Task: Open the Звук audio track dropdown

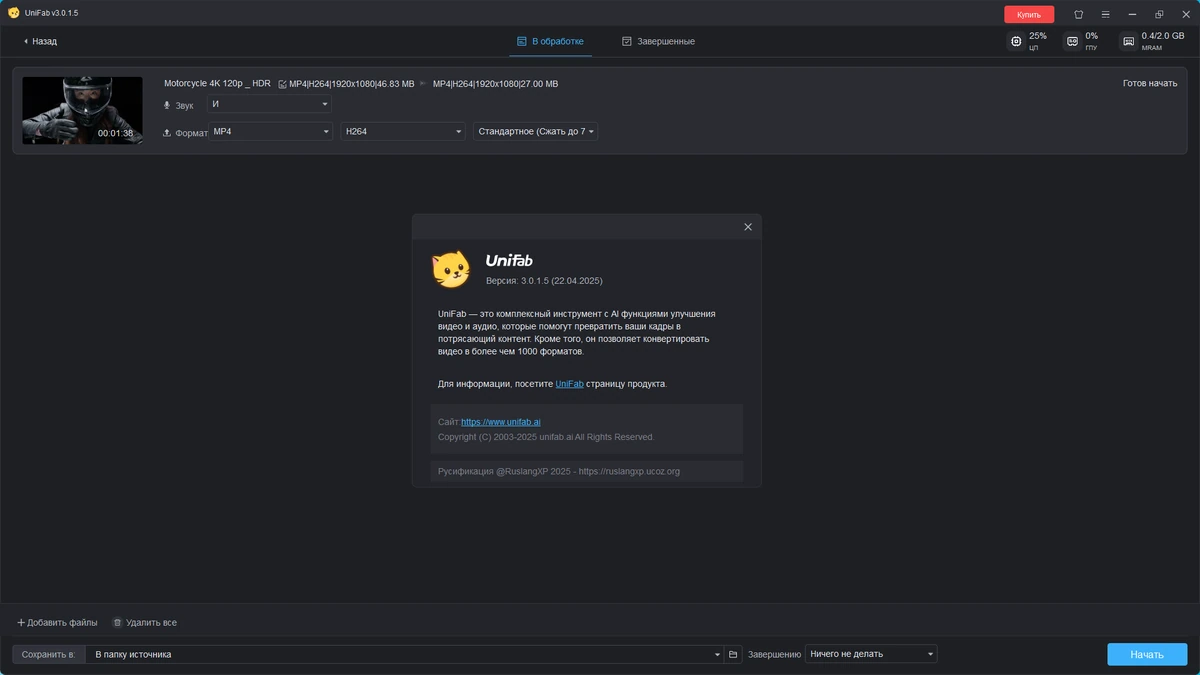Action: (269, 104)
